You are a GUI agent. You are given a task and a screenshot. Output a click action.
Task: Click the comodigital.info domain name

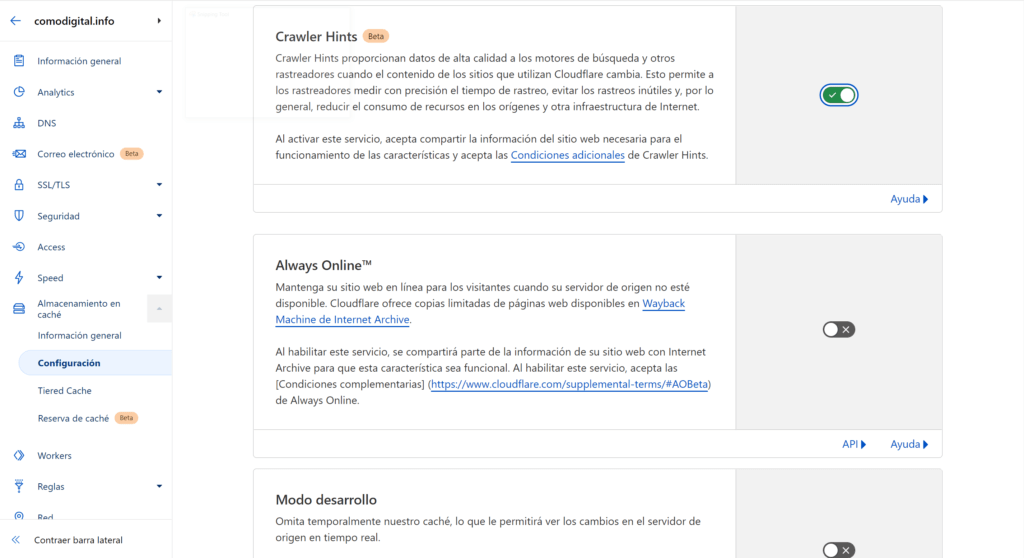(74, 21)
